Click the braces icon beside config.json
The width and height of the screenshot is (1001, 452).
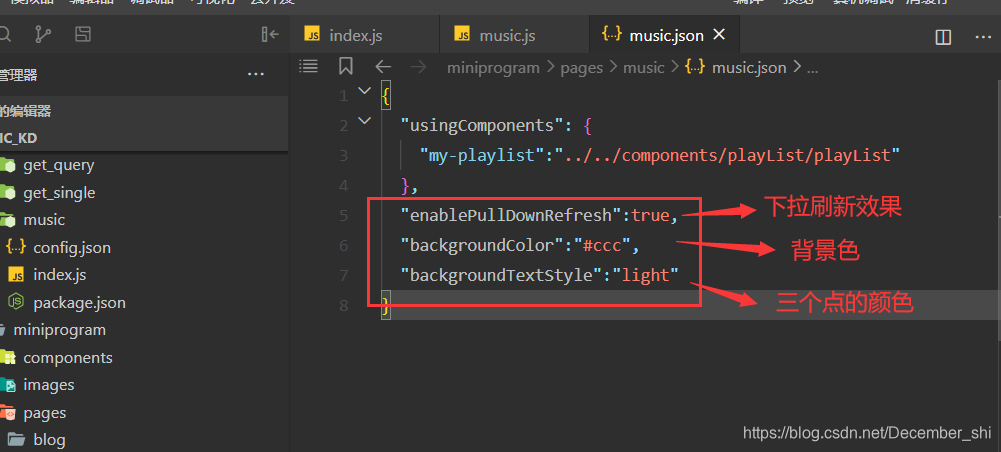15,246
